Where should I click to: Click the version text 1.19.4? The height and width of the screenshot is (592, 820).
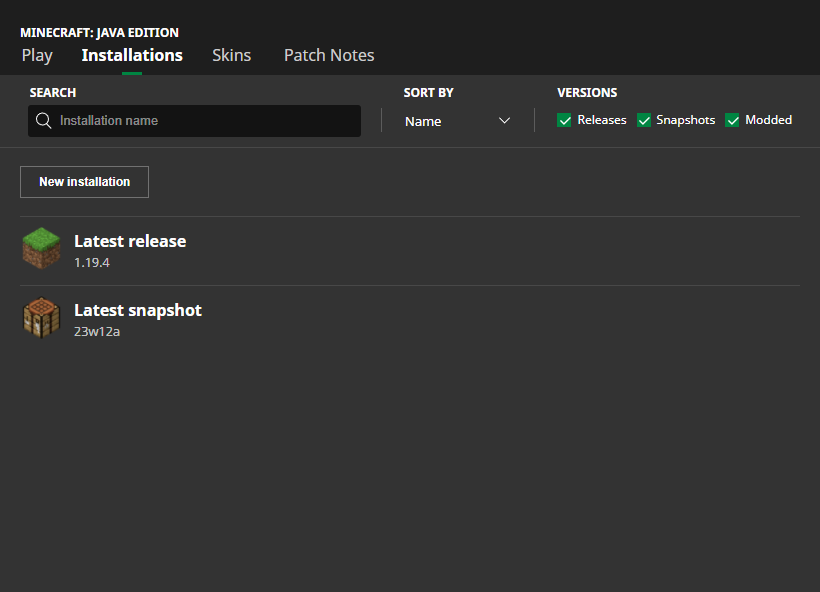click(x=92, y=263)
